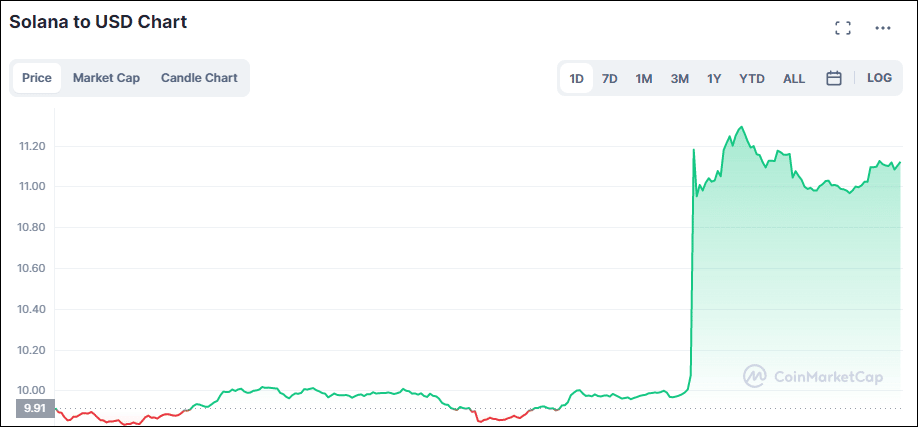918x427 pixels.
Task: Open the calendar date range picker
Action: [833, 78]
